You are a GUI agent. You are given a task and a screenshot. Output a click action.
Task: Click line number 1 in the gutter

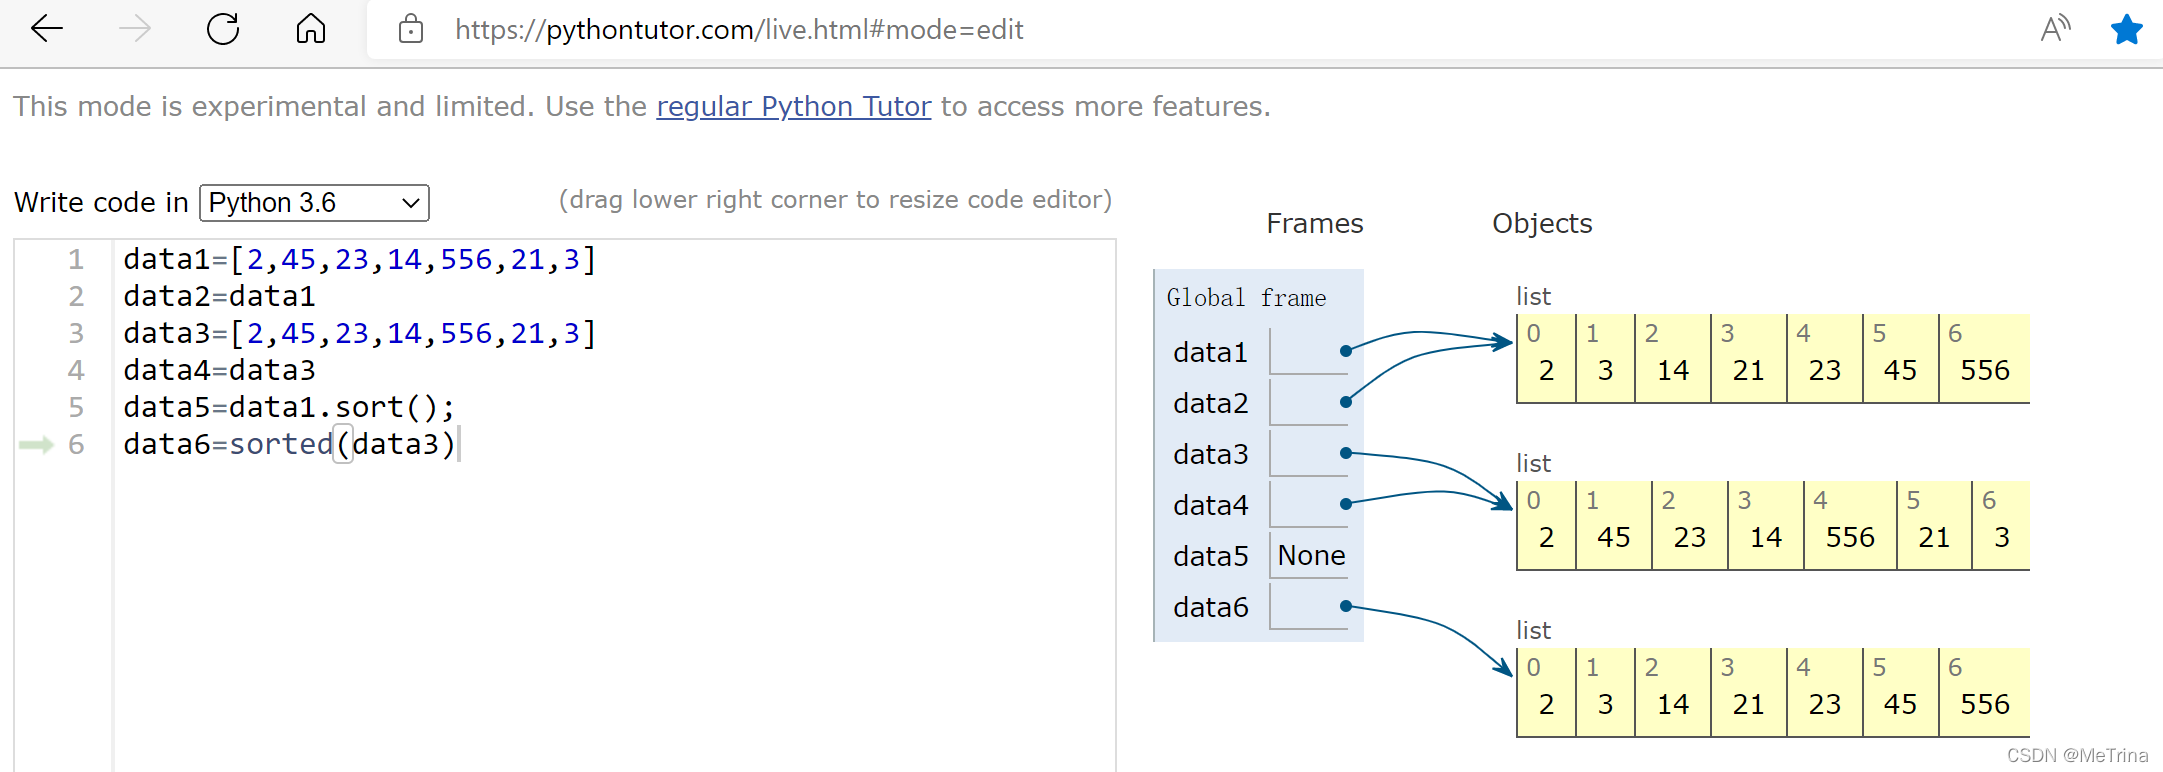[x=76, y=260]
